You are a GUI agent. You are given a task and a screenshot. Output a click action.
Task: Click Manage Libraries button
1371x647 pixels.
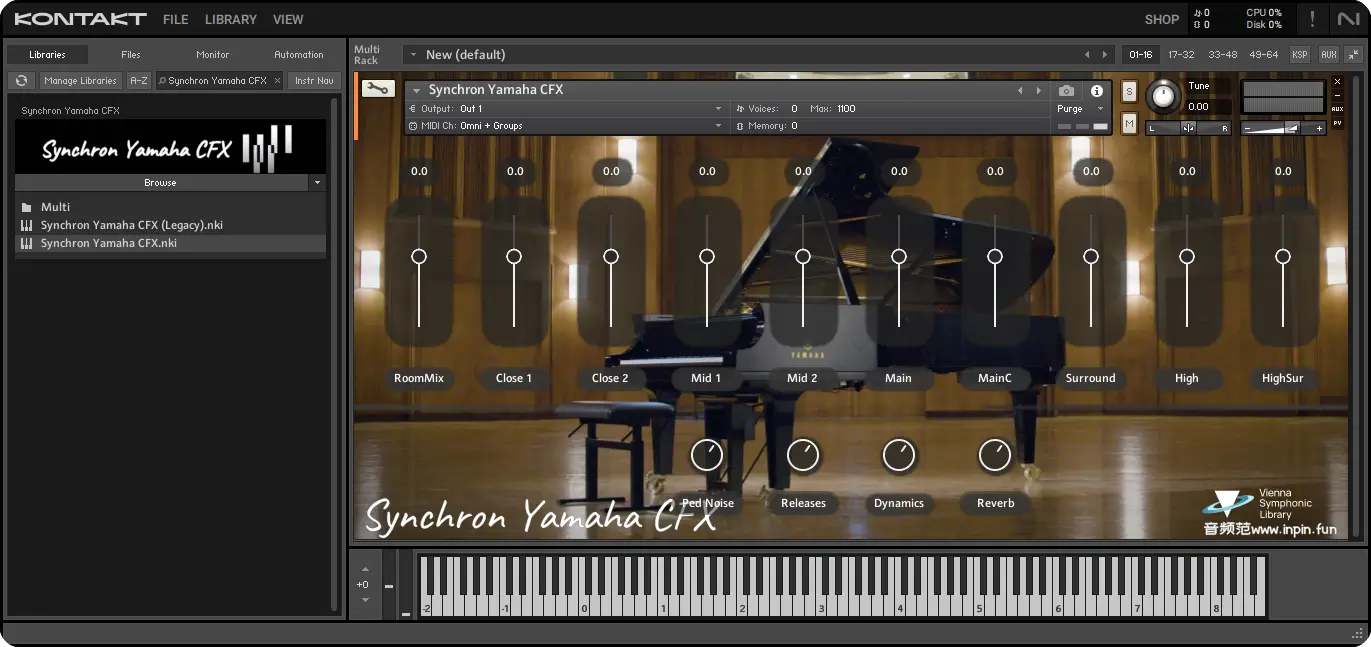[x=81, y=81]
